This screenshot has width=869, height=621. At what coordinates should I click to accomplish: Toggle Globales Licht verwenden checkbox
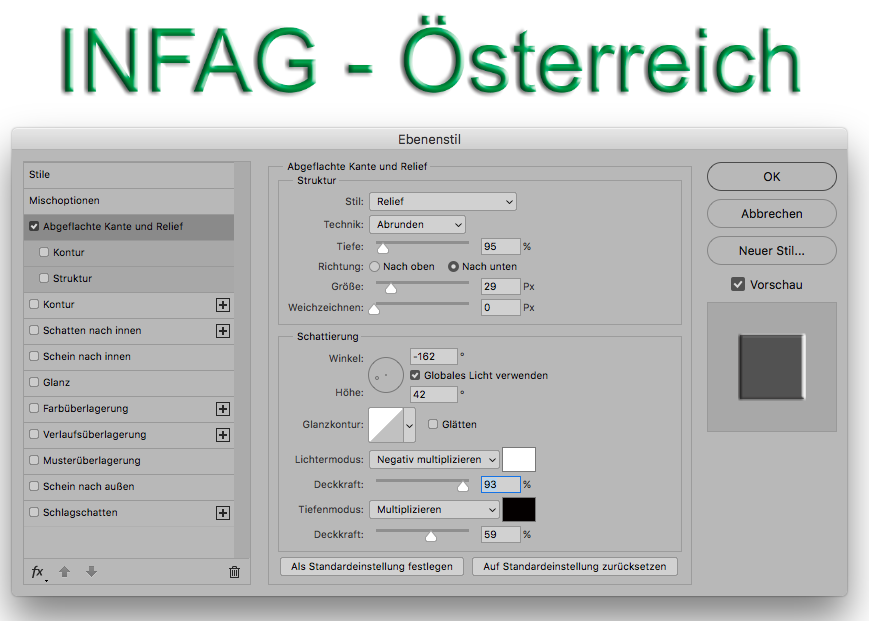click(x=415, y=376)
